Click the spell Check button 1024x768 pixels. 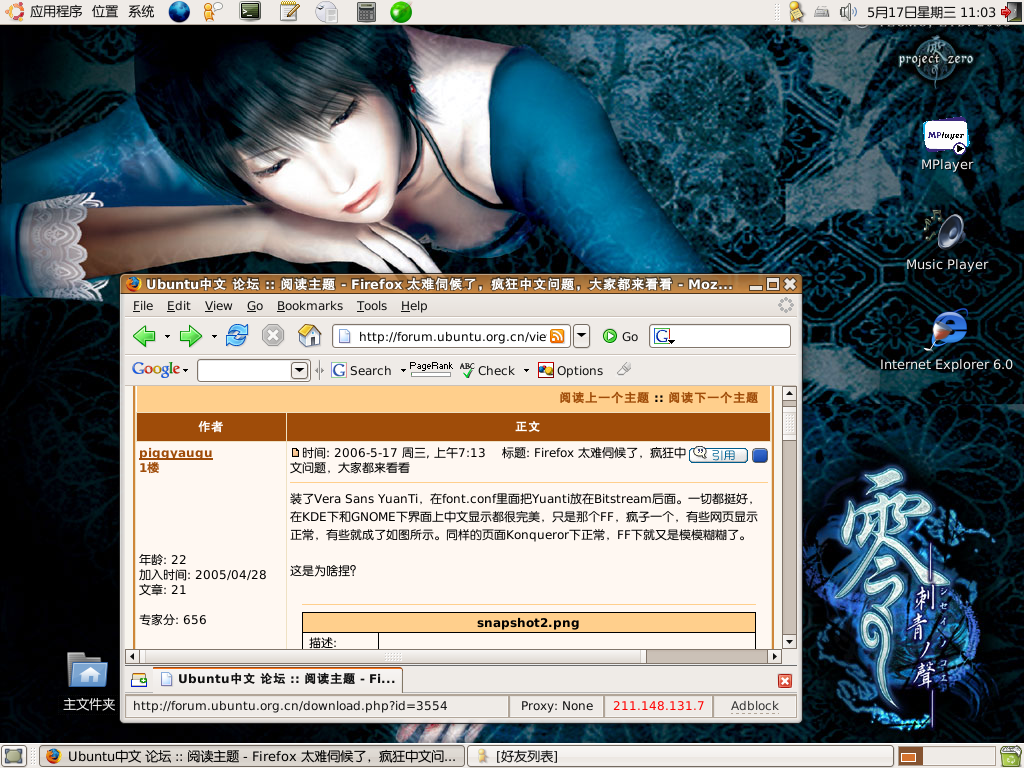tap(487, 370)
